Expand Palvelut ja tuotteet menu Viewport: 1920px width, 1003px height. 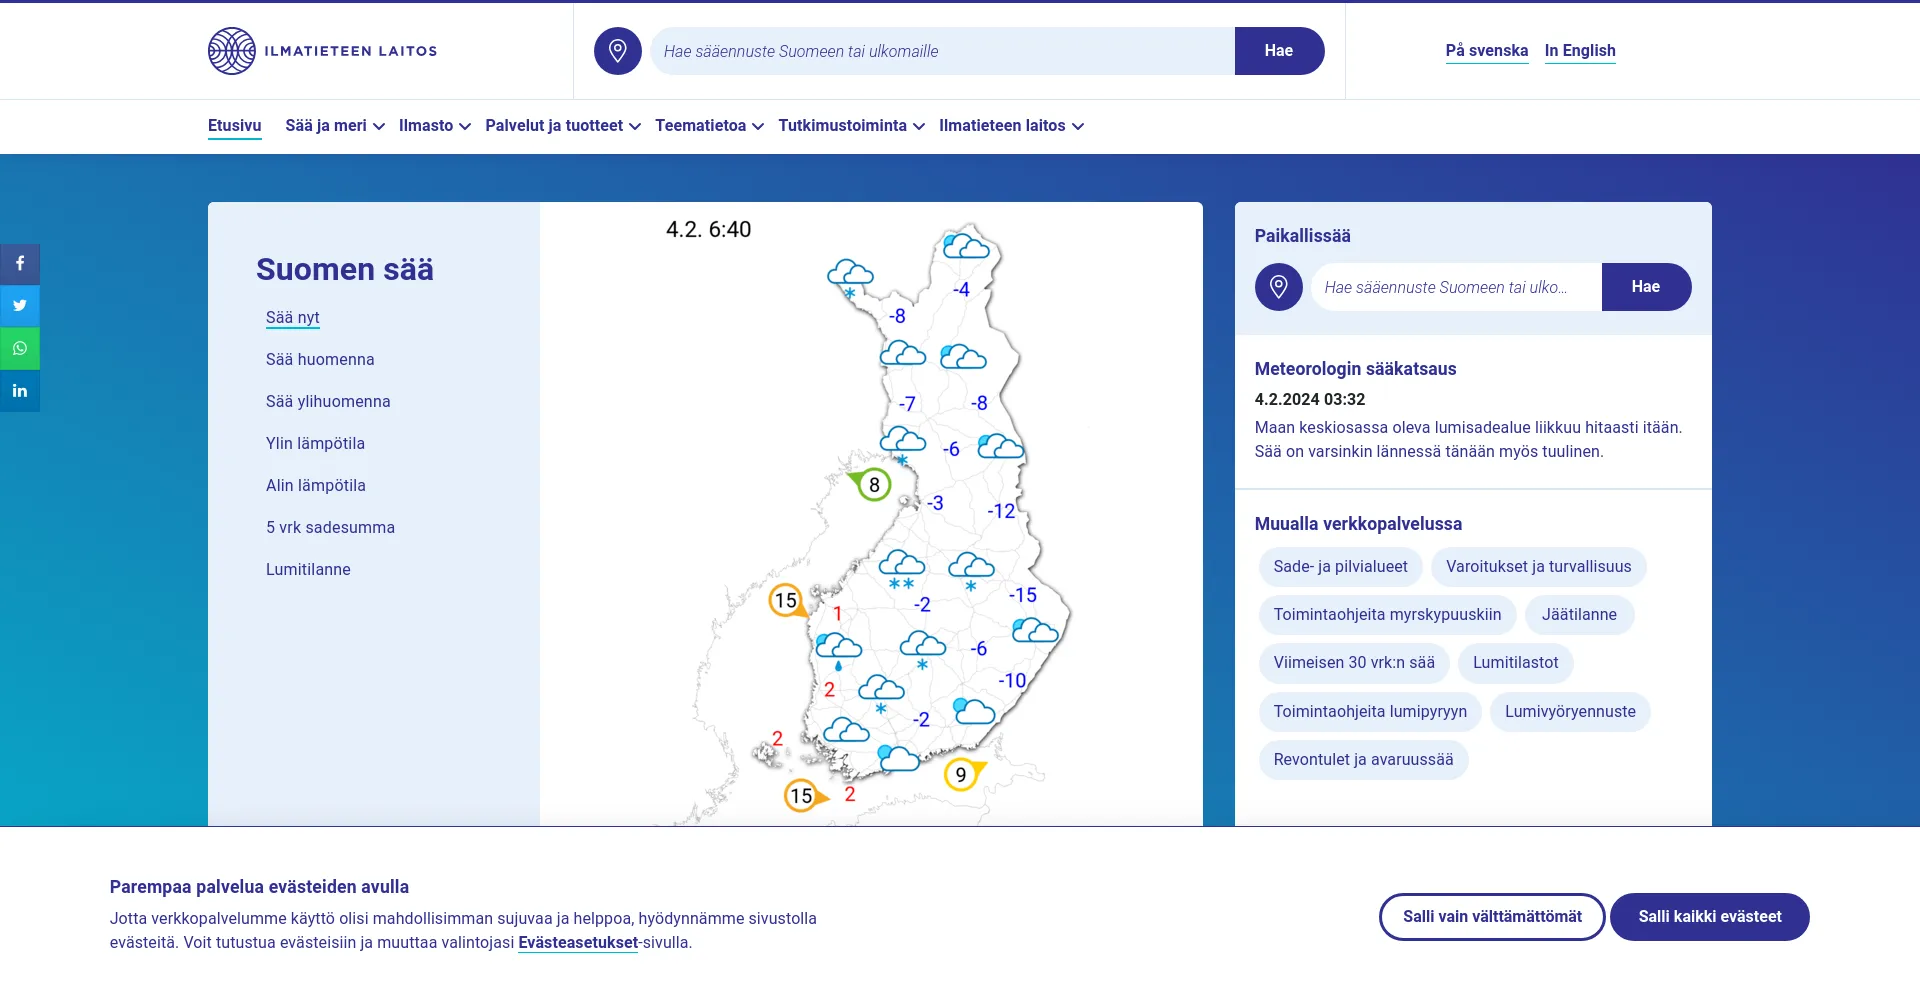(x=562, y=126)
